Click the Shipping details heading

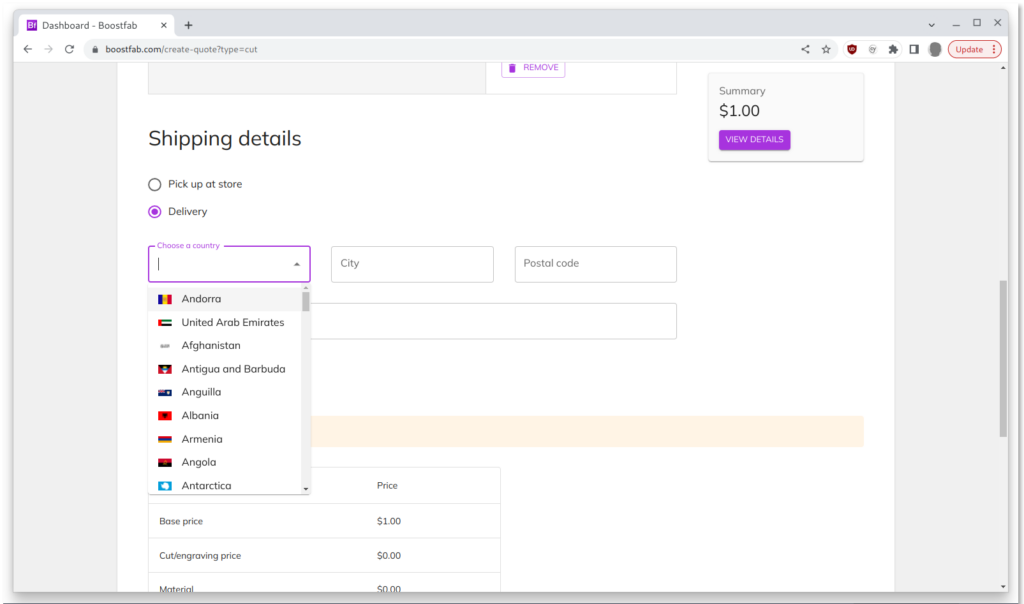tap(225, 138)
